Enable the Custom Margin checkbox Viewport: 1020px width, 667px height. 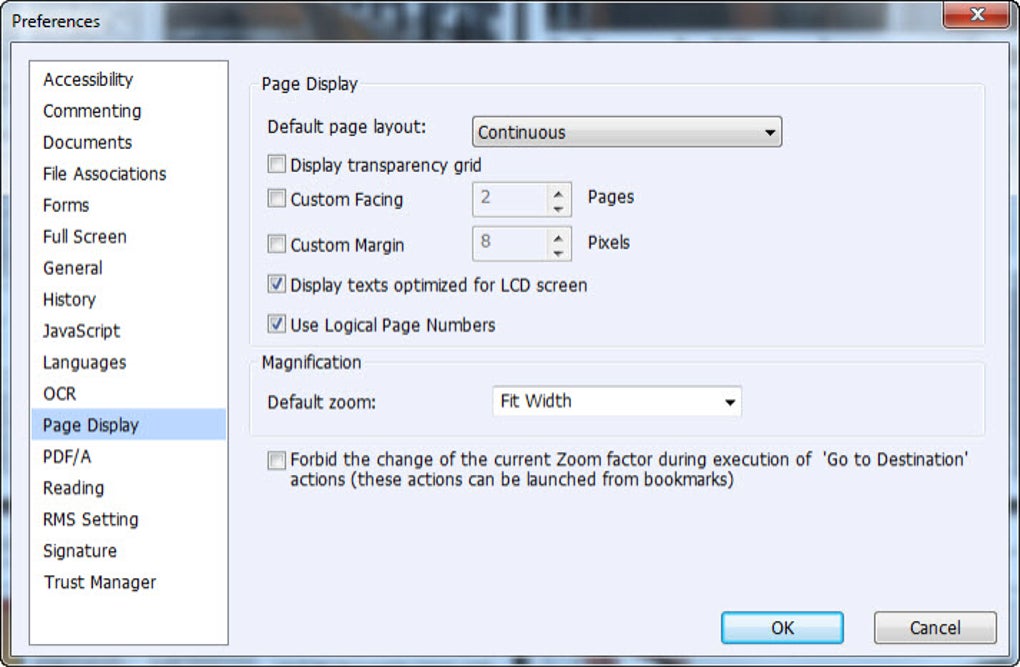[276, 244]
